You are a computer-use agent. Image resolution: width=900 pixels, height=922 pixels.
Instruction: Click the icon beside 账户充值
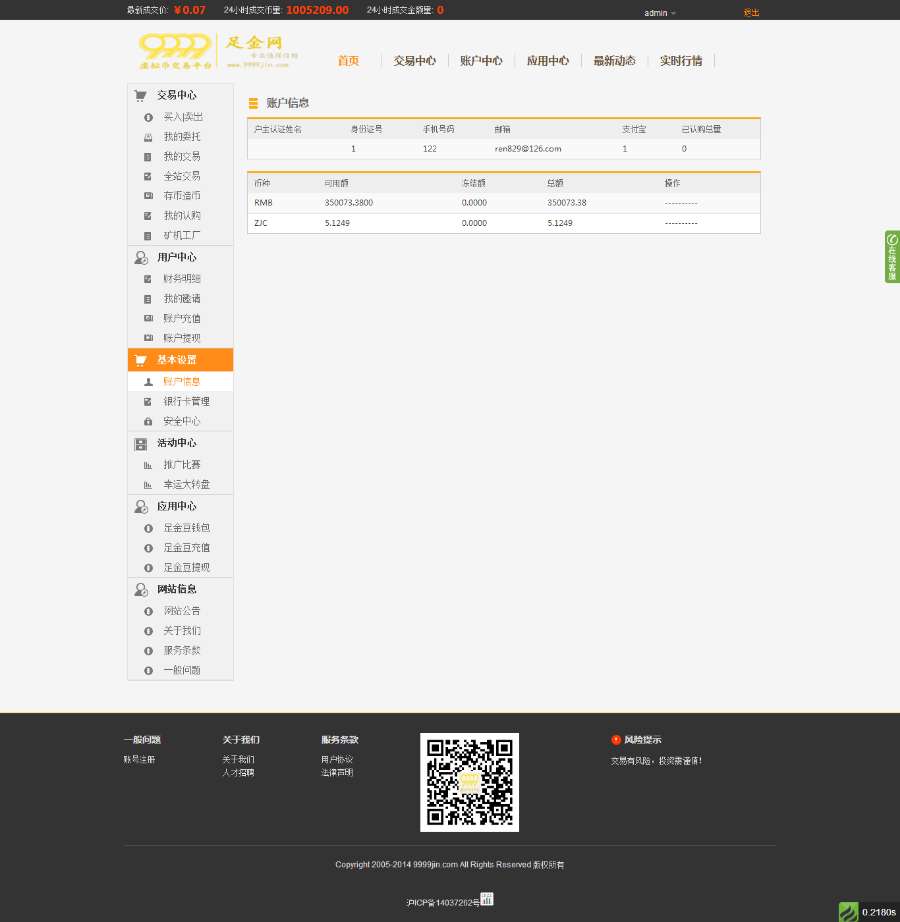[148, 319]
